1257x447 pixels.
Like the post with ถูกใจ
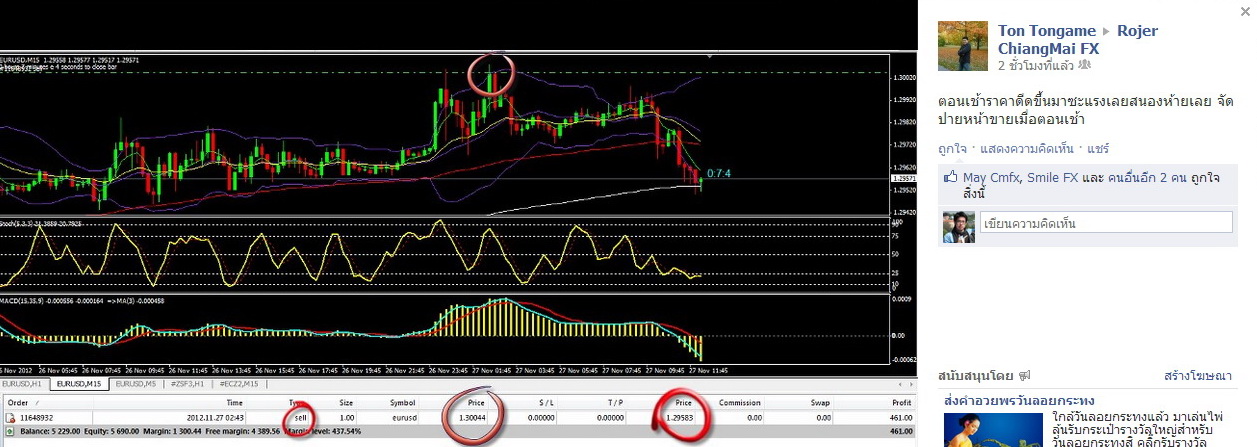(x=952, y=148)
